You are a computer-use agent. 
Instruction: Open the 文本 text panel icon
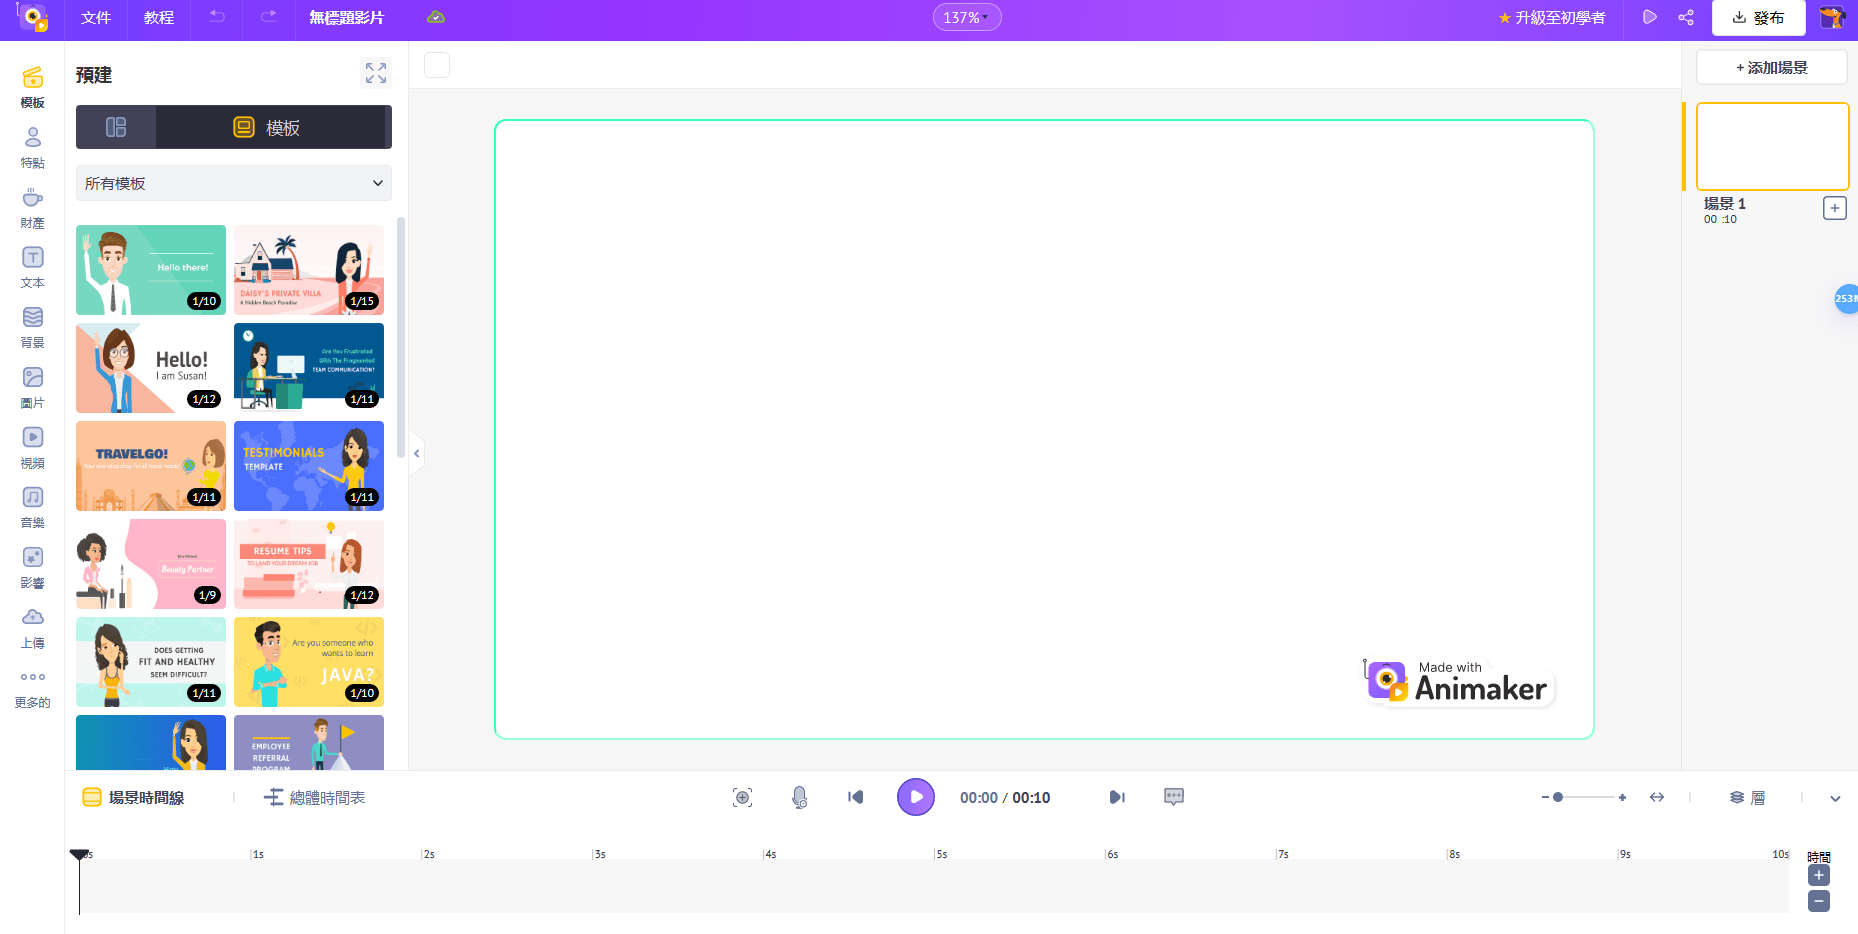coord(33,267)
